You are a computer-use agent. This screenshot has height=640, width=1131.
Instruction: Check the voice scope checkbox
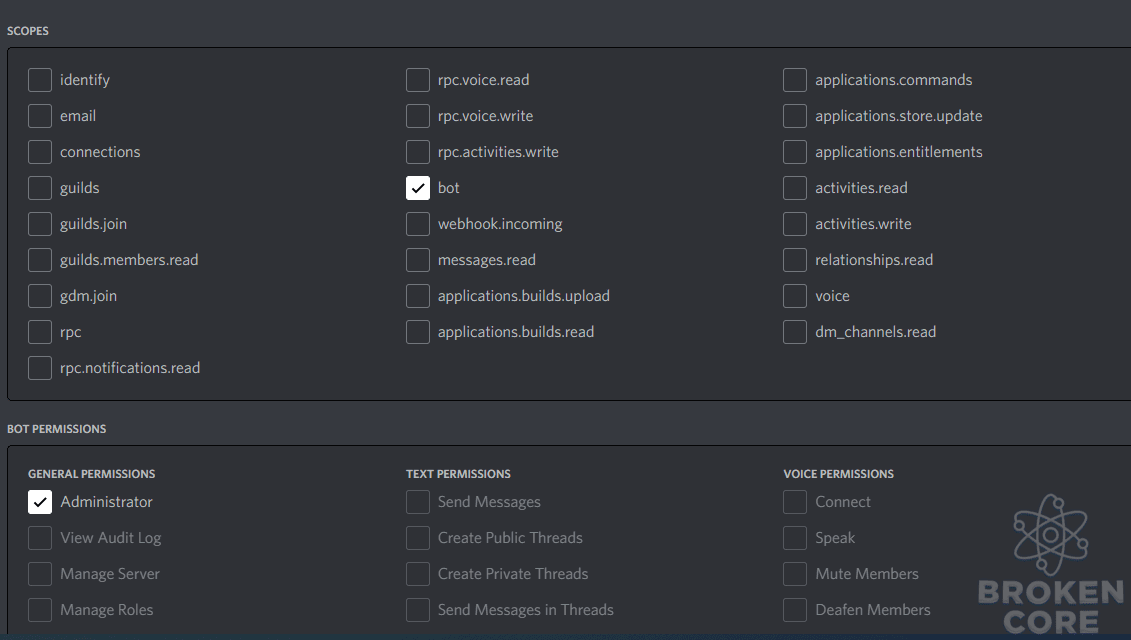point(795,297)
